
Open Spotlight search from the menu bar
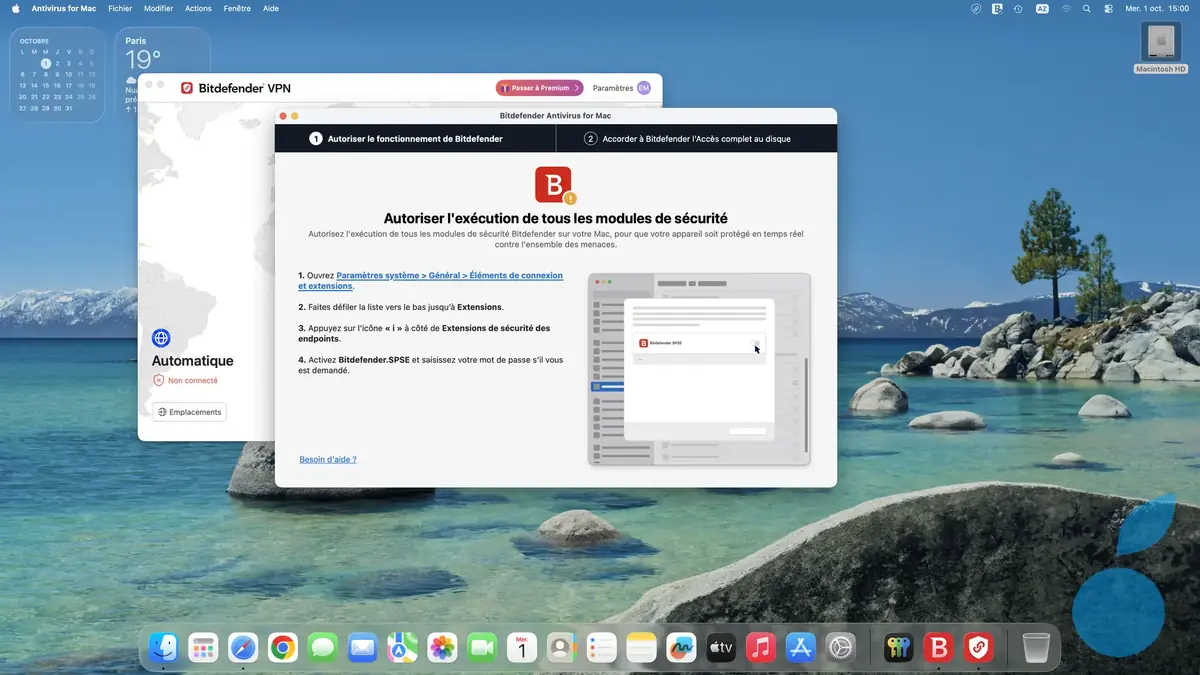1086,8
